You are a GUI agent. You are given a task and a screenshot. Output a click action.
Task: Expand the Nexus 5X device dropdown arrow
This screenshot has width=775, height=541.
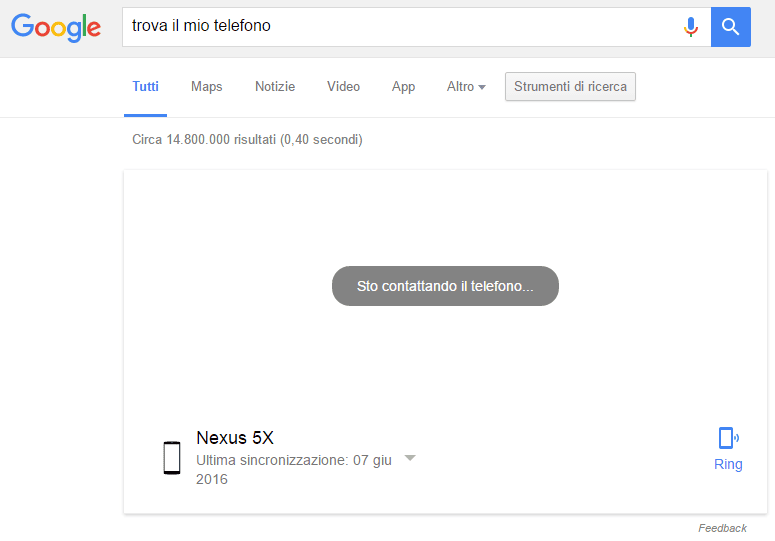pyautogui.click(x=410, y=458)
